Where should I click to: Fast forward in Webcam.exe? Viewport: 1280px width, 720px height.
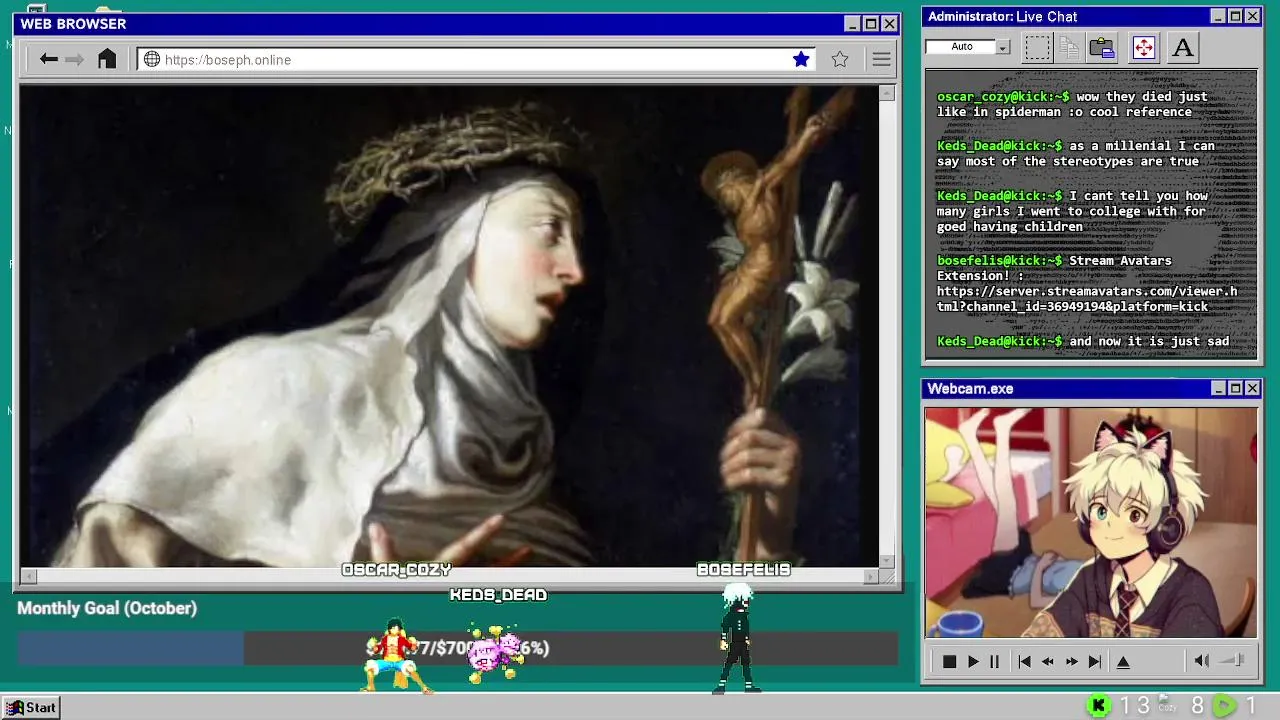coord(1071,661)
